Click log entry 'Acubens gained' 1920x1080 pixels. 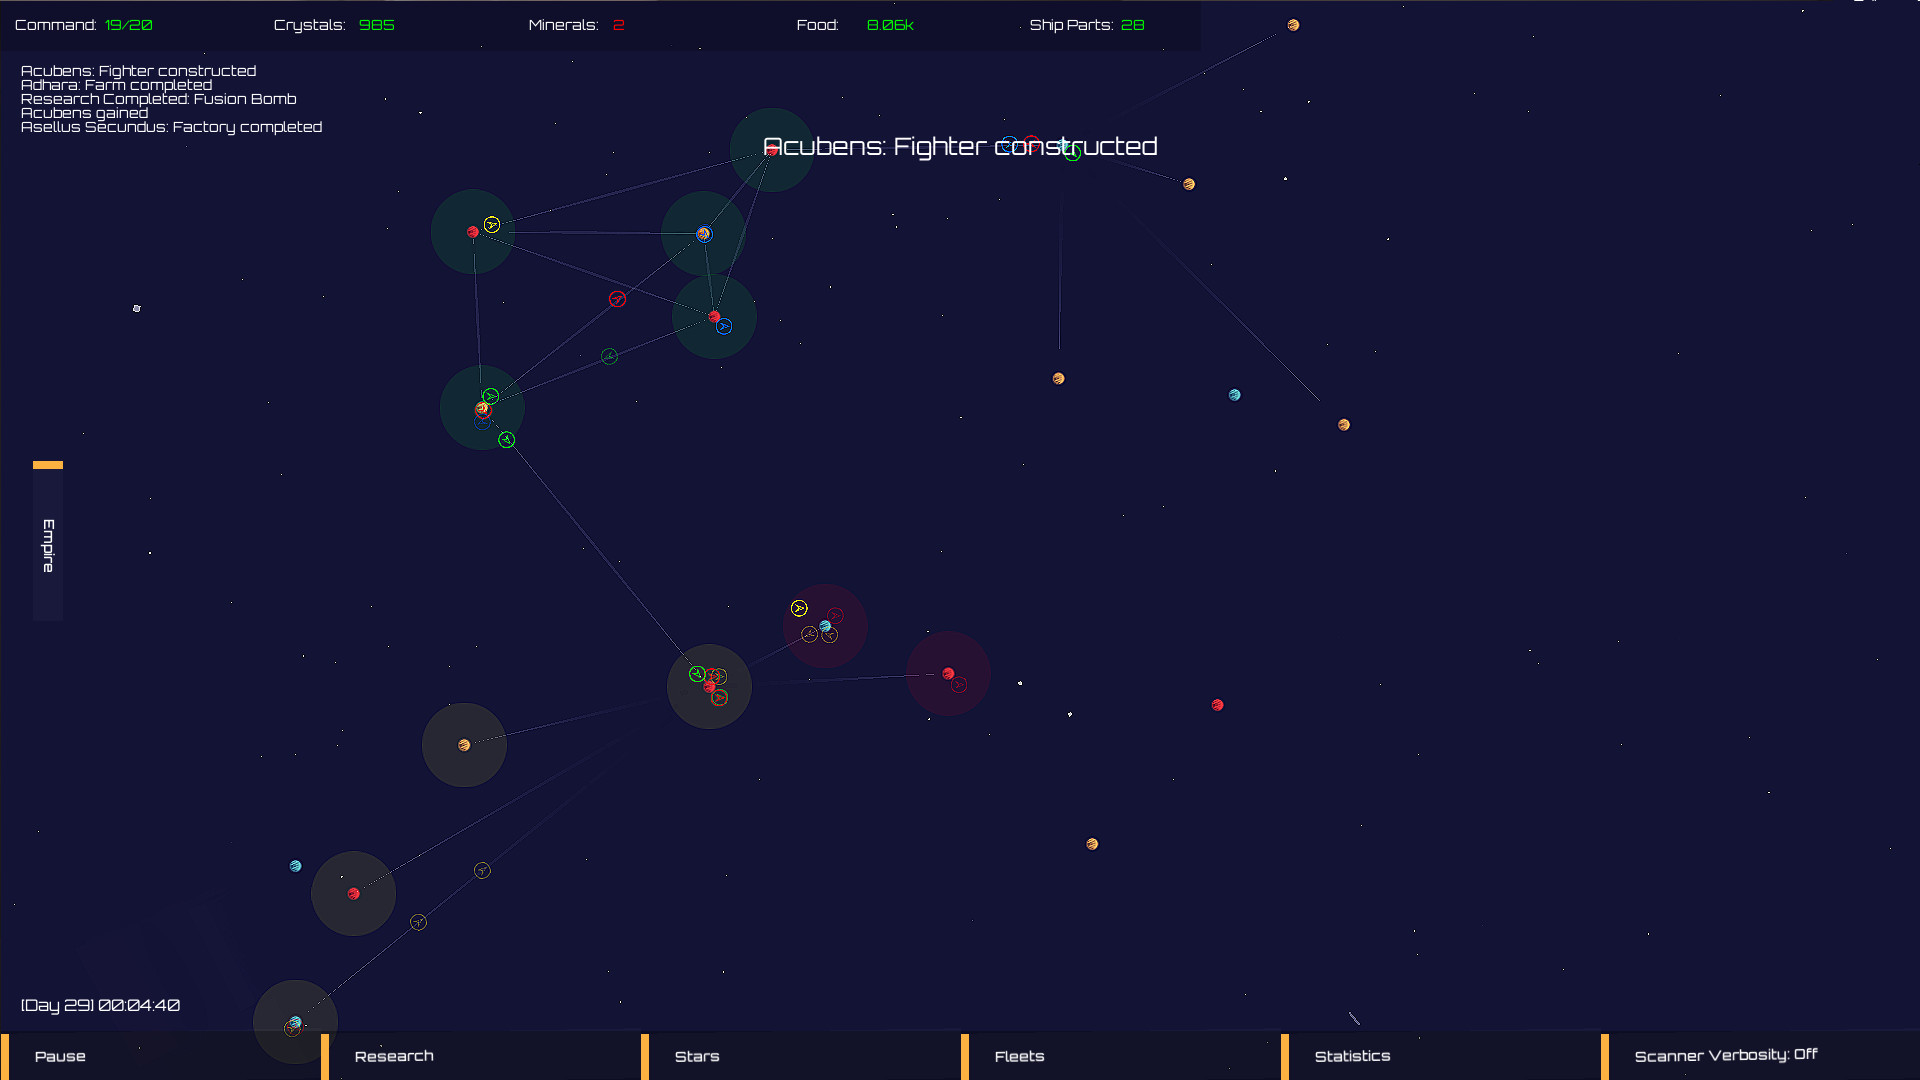coord(85,113)
